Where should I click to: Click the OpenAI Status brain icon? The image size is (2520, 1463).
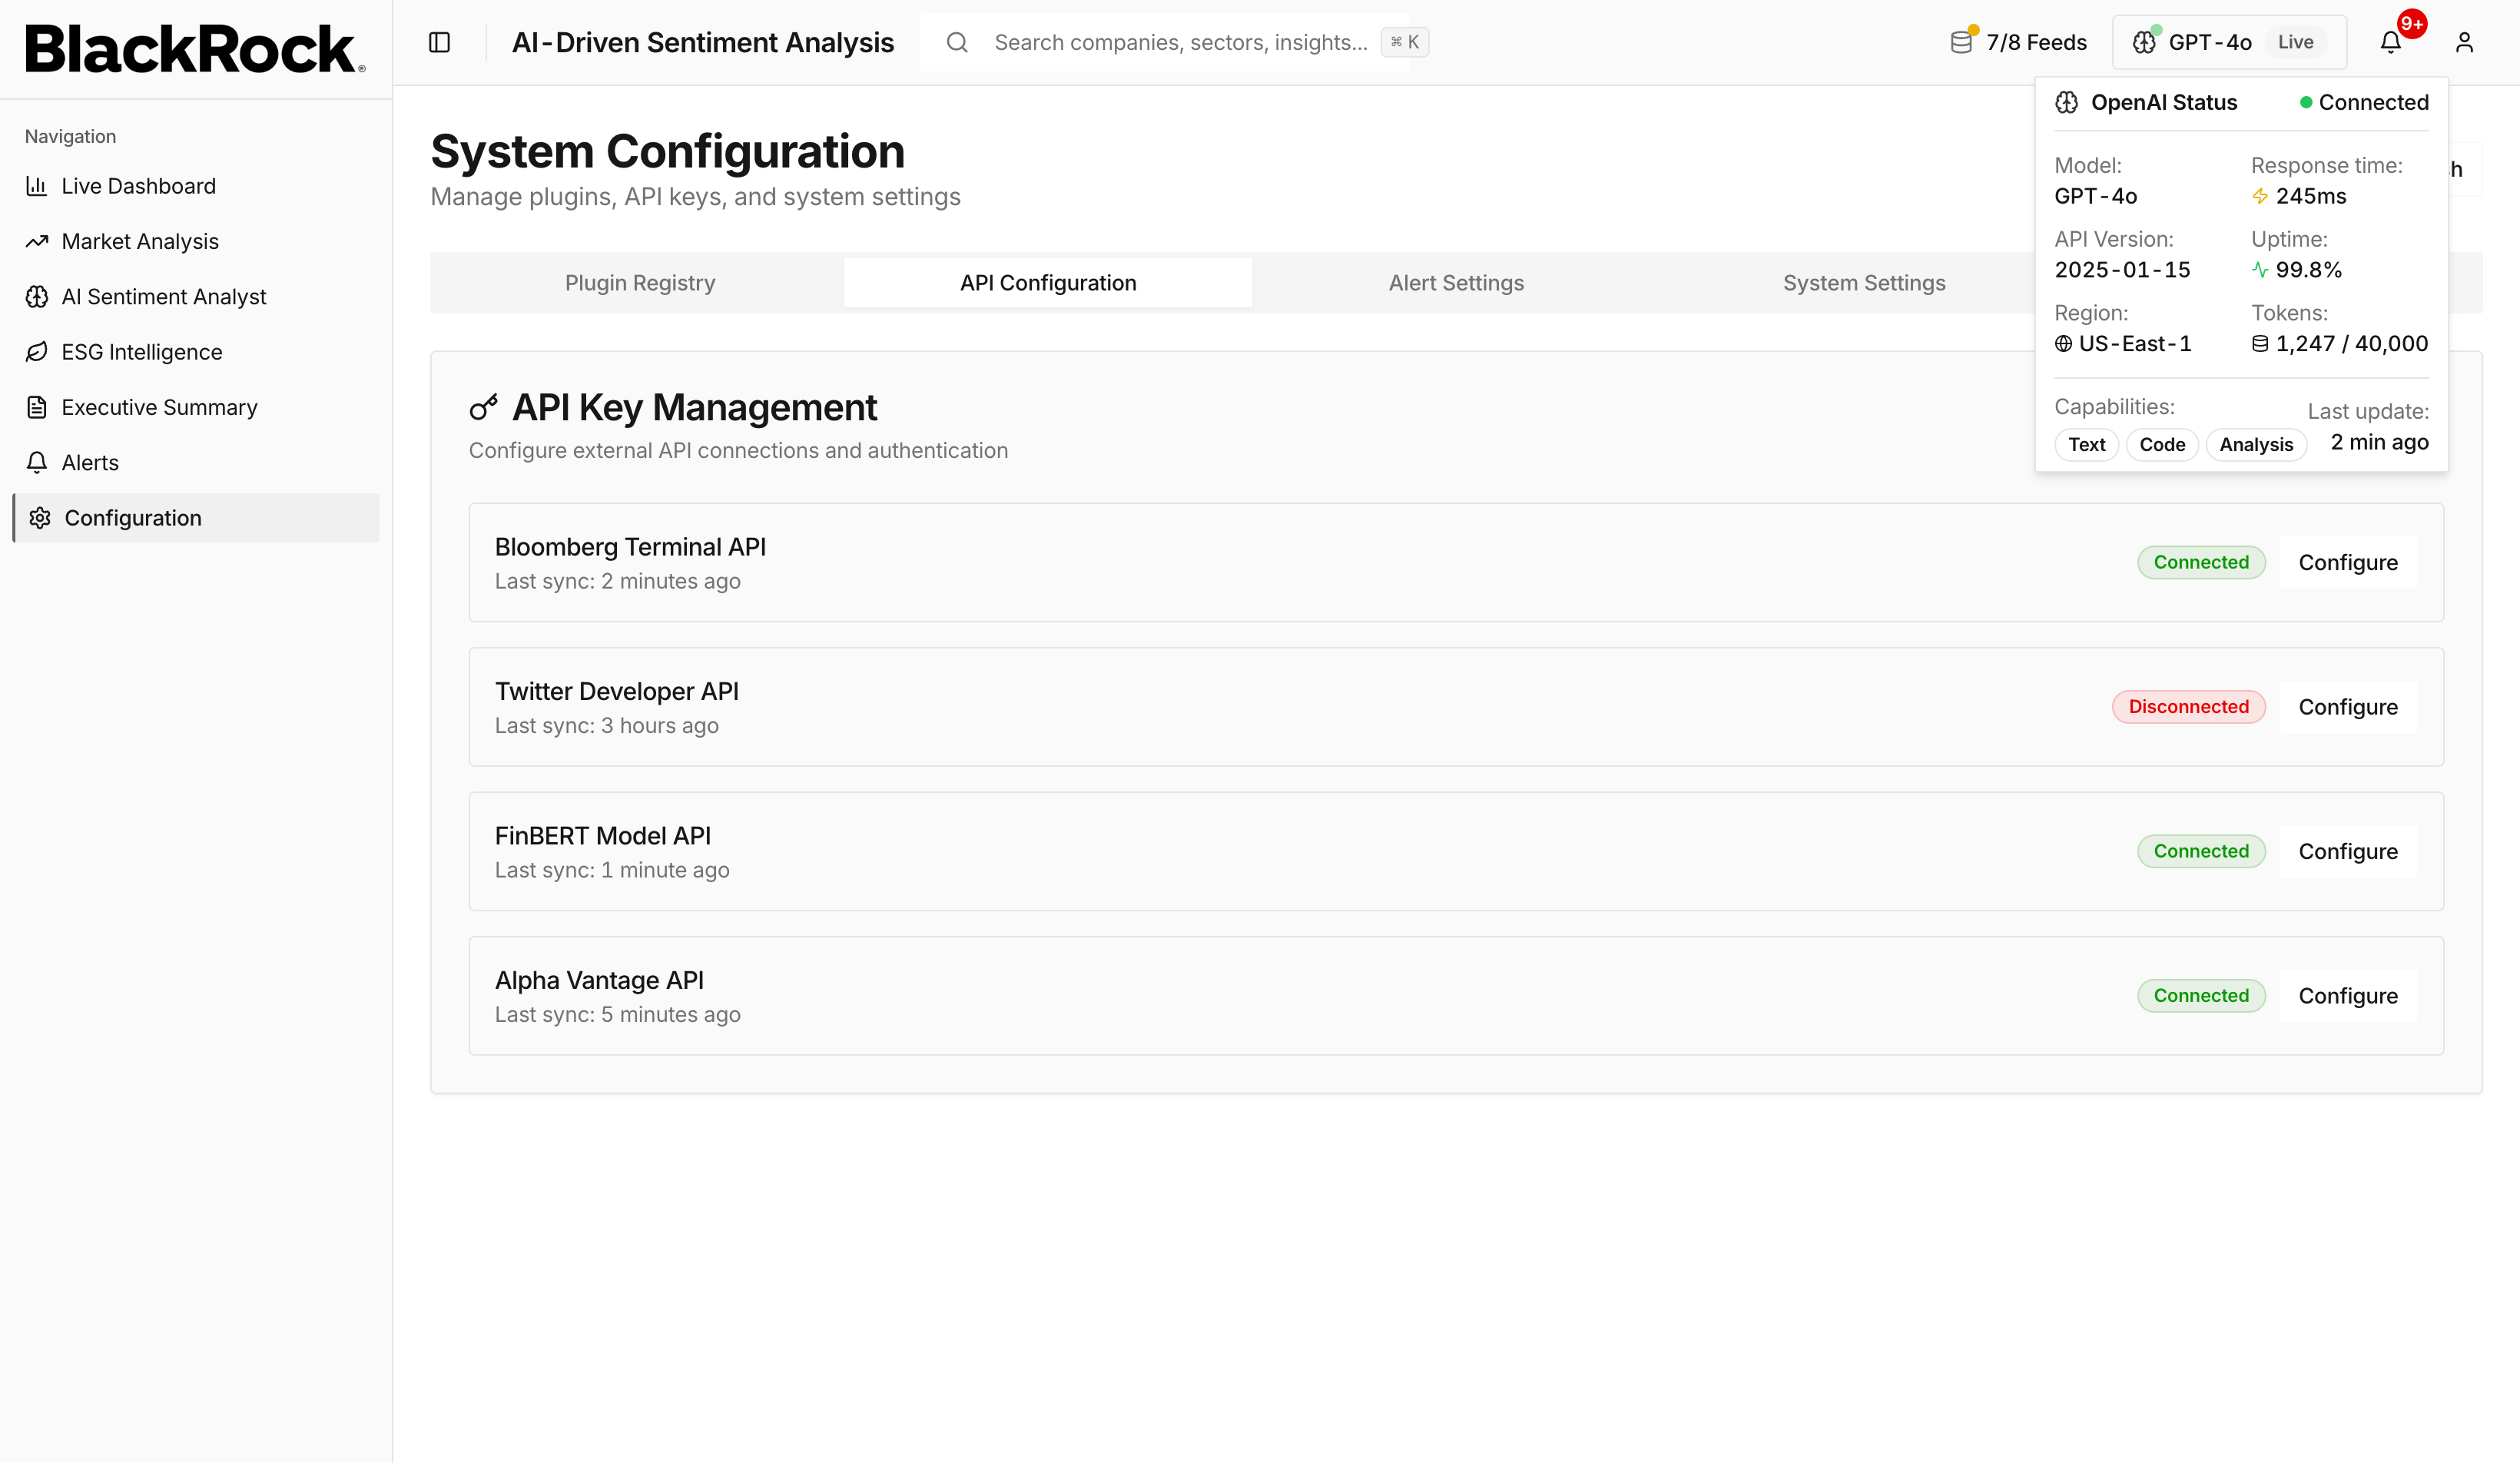point(2067,102)
